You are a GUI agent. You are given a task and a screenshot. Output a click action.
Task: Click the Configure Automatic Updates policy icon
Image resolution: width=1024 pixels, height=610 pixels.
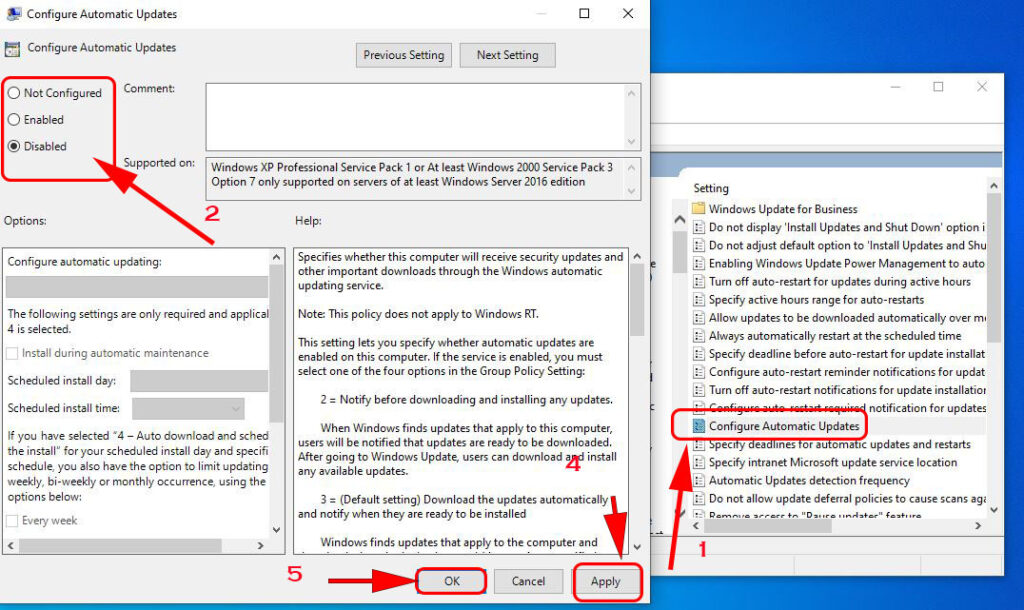pyautogui.click(x=698, y=425)
